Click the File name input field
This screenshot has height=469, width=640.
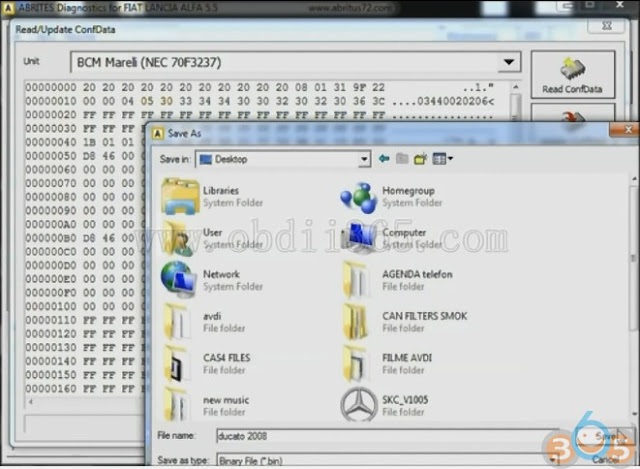[x=388, y=436]
